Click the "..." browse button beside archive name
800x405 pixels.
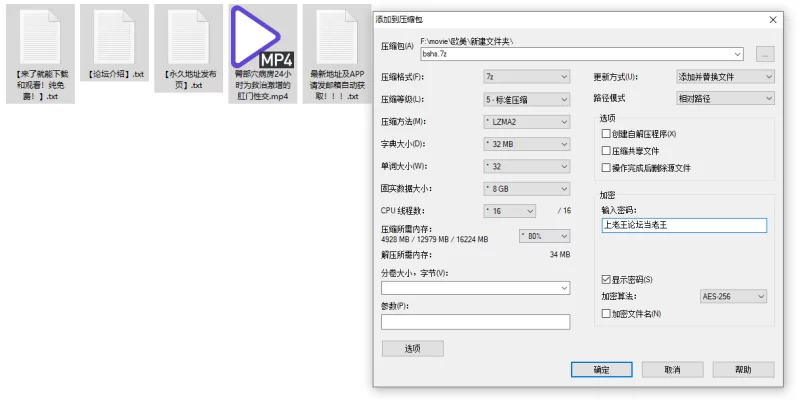pos(764,54)
